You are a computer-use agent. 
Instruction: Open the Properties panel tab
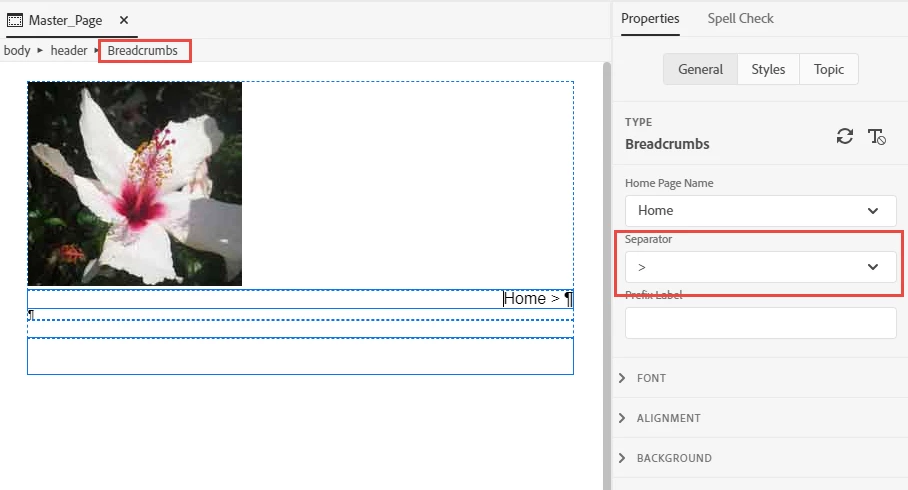click(650, 19)
